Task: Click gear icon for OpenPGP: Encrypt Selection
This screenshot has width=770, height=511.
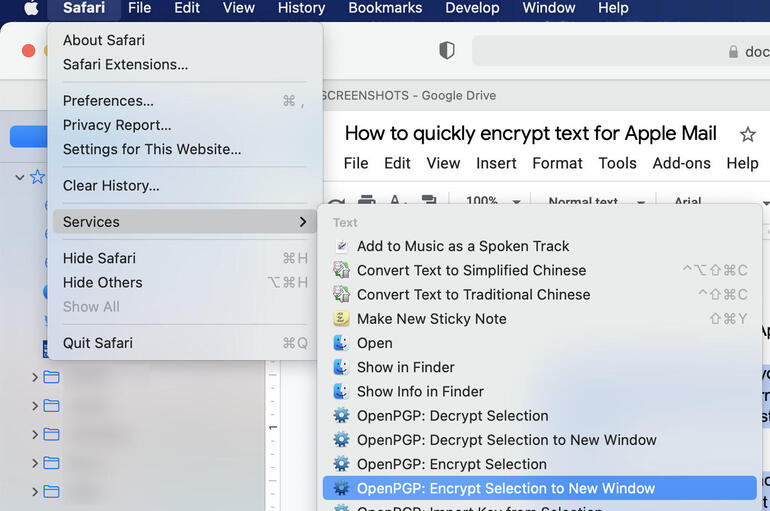Action: pos(341,464)
